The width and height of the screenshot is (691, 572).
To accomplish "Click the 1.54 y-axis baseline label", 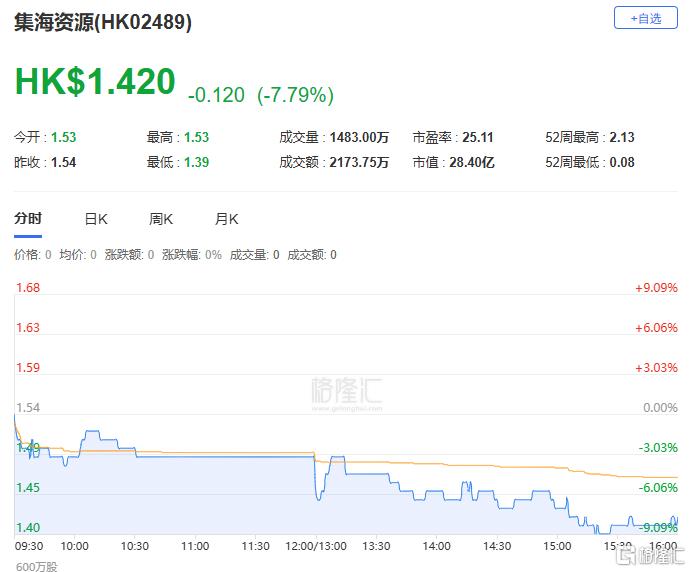I will 28,408.
